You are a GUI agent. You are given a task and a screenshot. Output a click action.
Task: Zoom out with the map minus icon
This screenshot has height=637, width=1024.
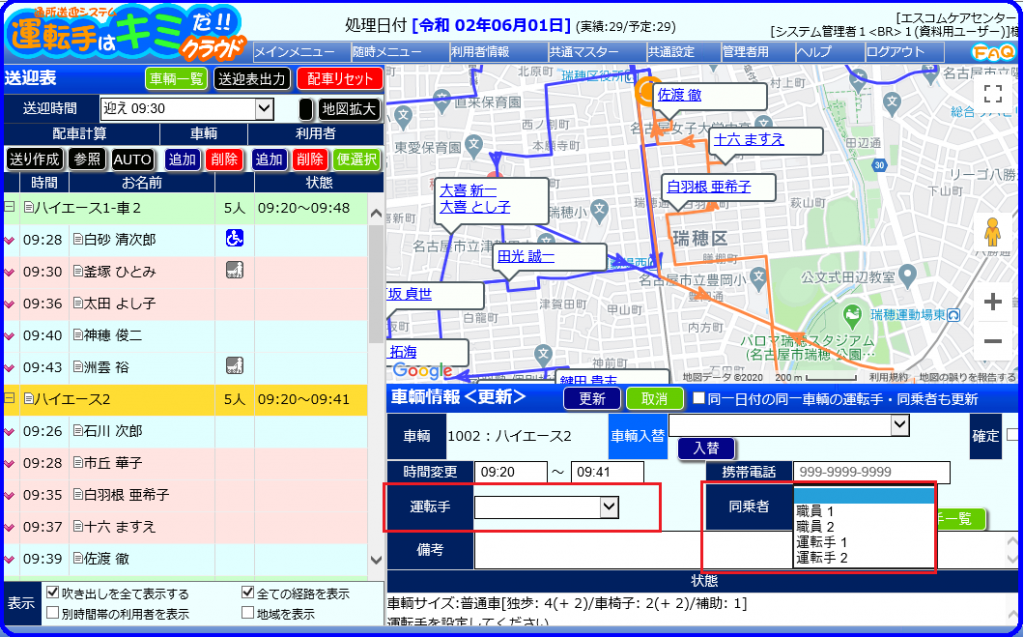click(x=993, y=341)
